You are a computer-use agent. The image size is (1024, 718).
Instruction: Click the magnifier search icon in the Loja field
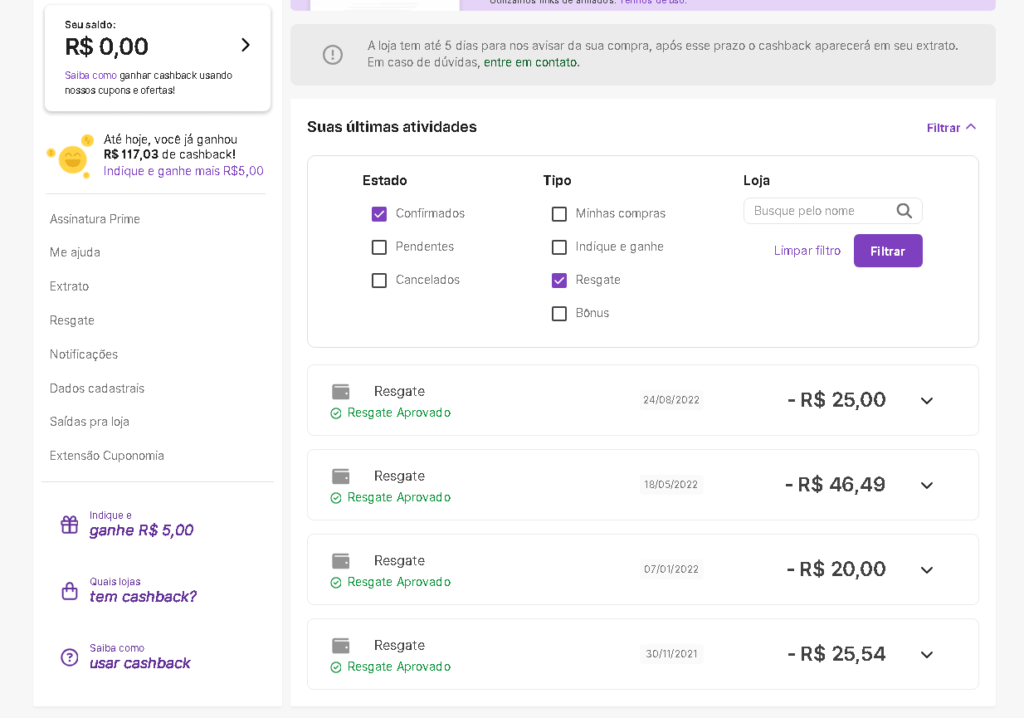tap(904, 210)
